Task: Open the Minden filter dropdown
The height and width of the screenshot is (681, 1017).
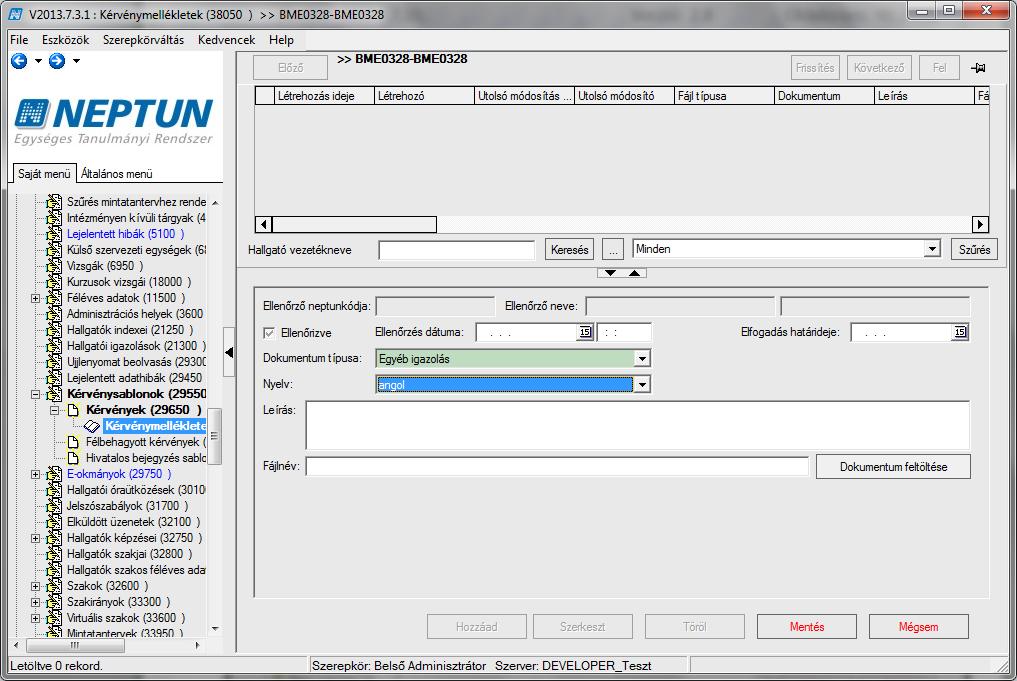Action: coord(932,249)
